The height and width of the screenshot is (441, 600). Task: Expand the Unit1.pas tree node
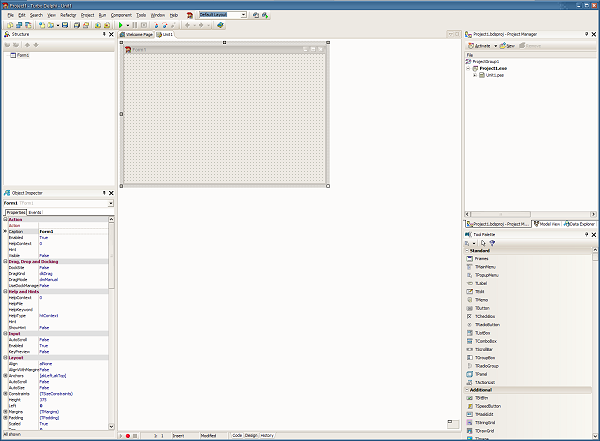coord(476,74)
